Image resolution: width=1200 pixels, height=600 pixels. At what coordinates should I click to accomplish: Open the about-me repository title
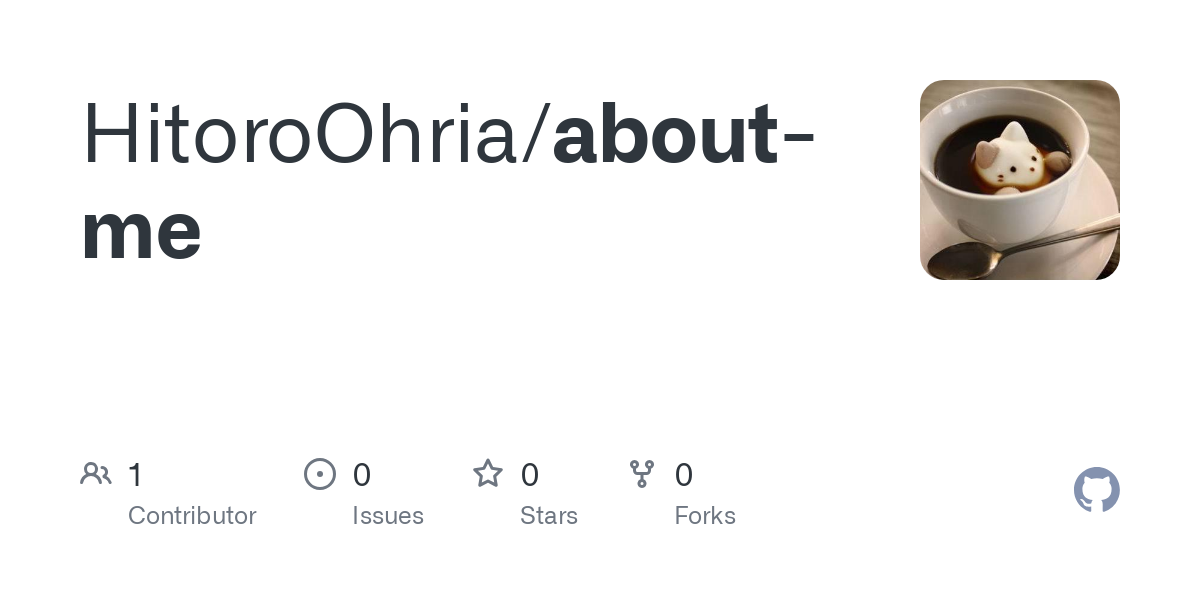448,182
